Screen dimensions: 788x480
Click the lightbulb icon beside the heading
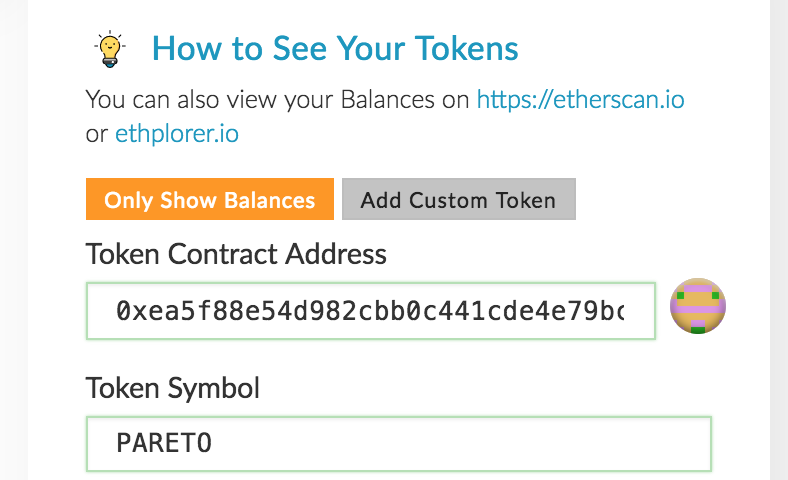point(109,49)
